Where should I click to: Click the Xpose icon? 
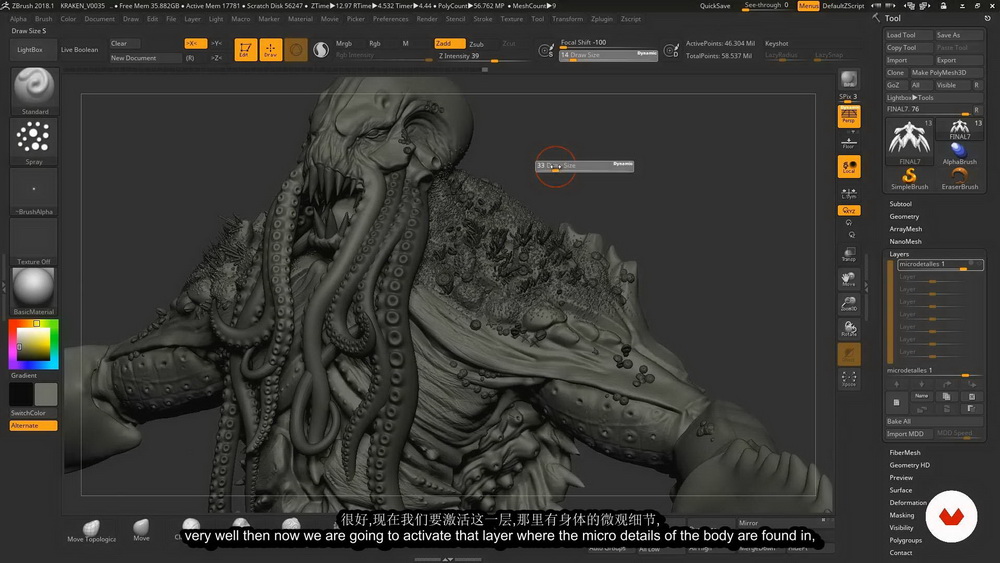point(849,379)
